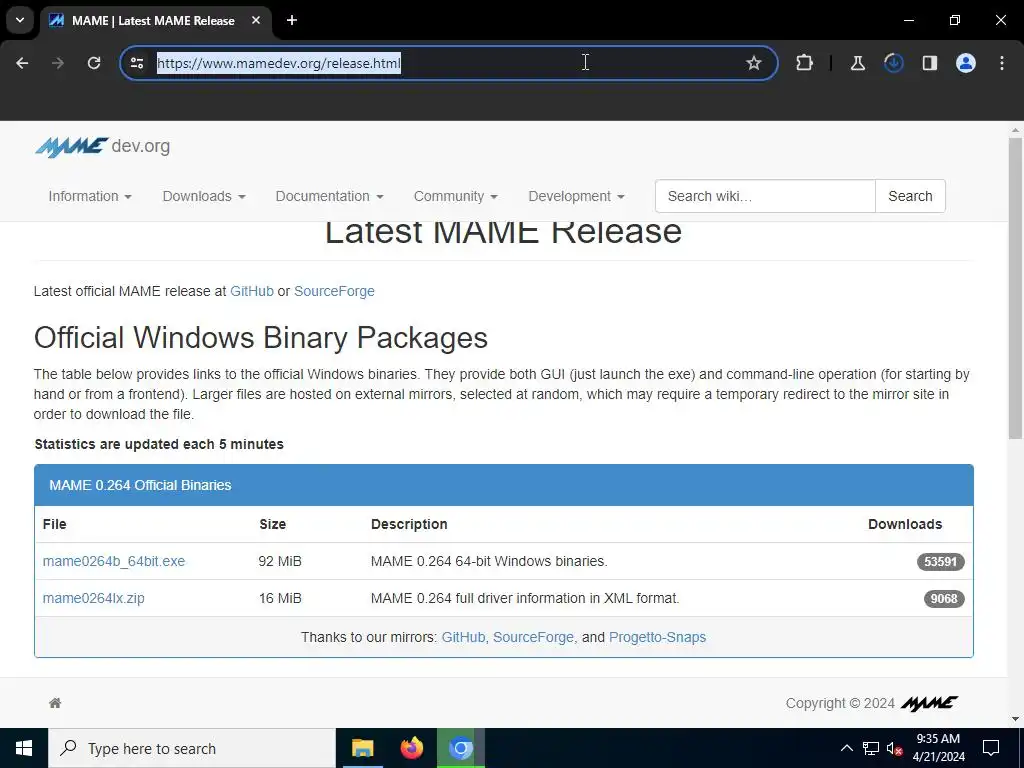The width and height of the screenshot is (1024, 768).
Task: Expand the Development menu
Action: pos(577,196)
